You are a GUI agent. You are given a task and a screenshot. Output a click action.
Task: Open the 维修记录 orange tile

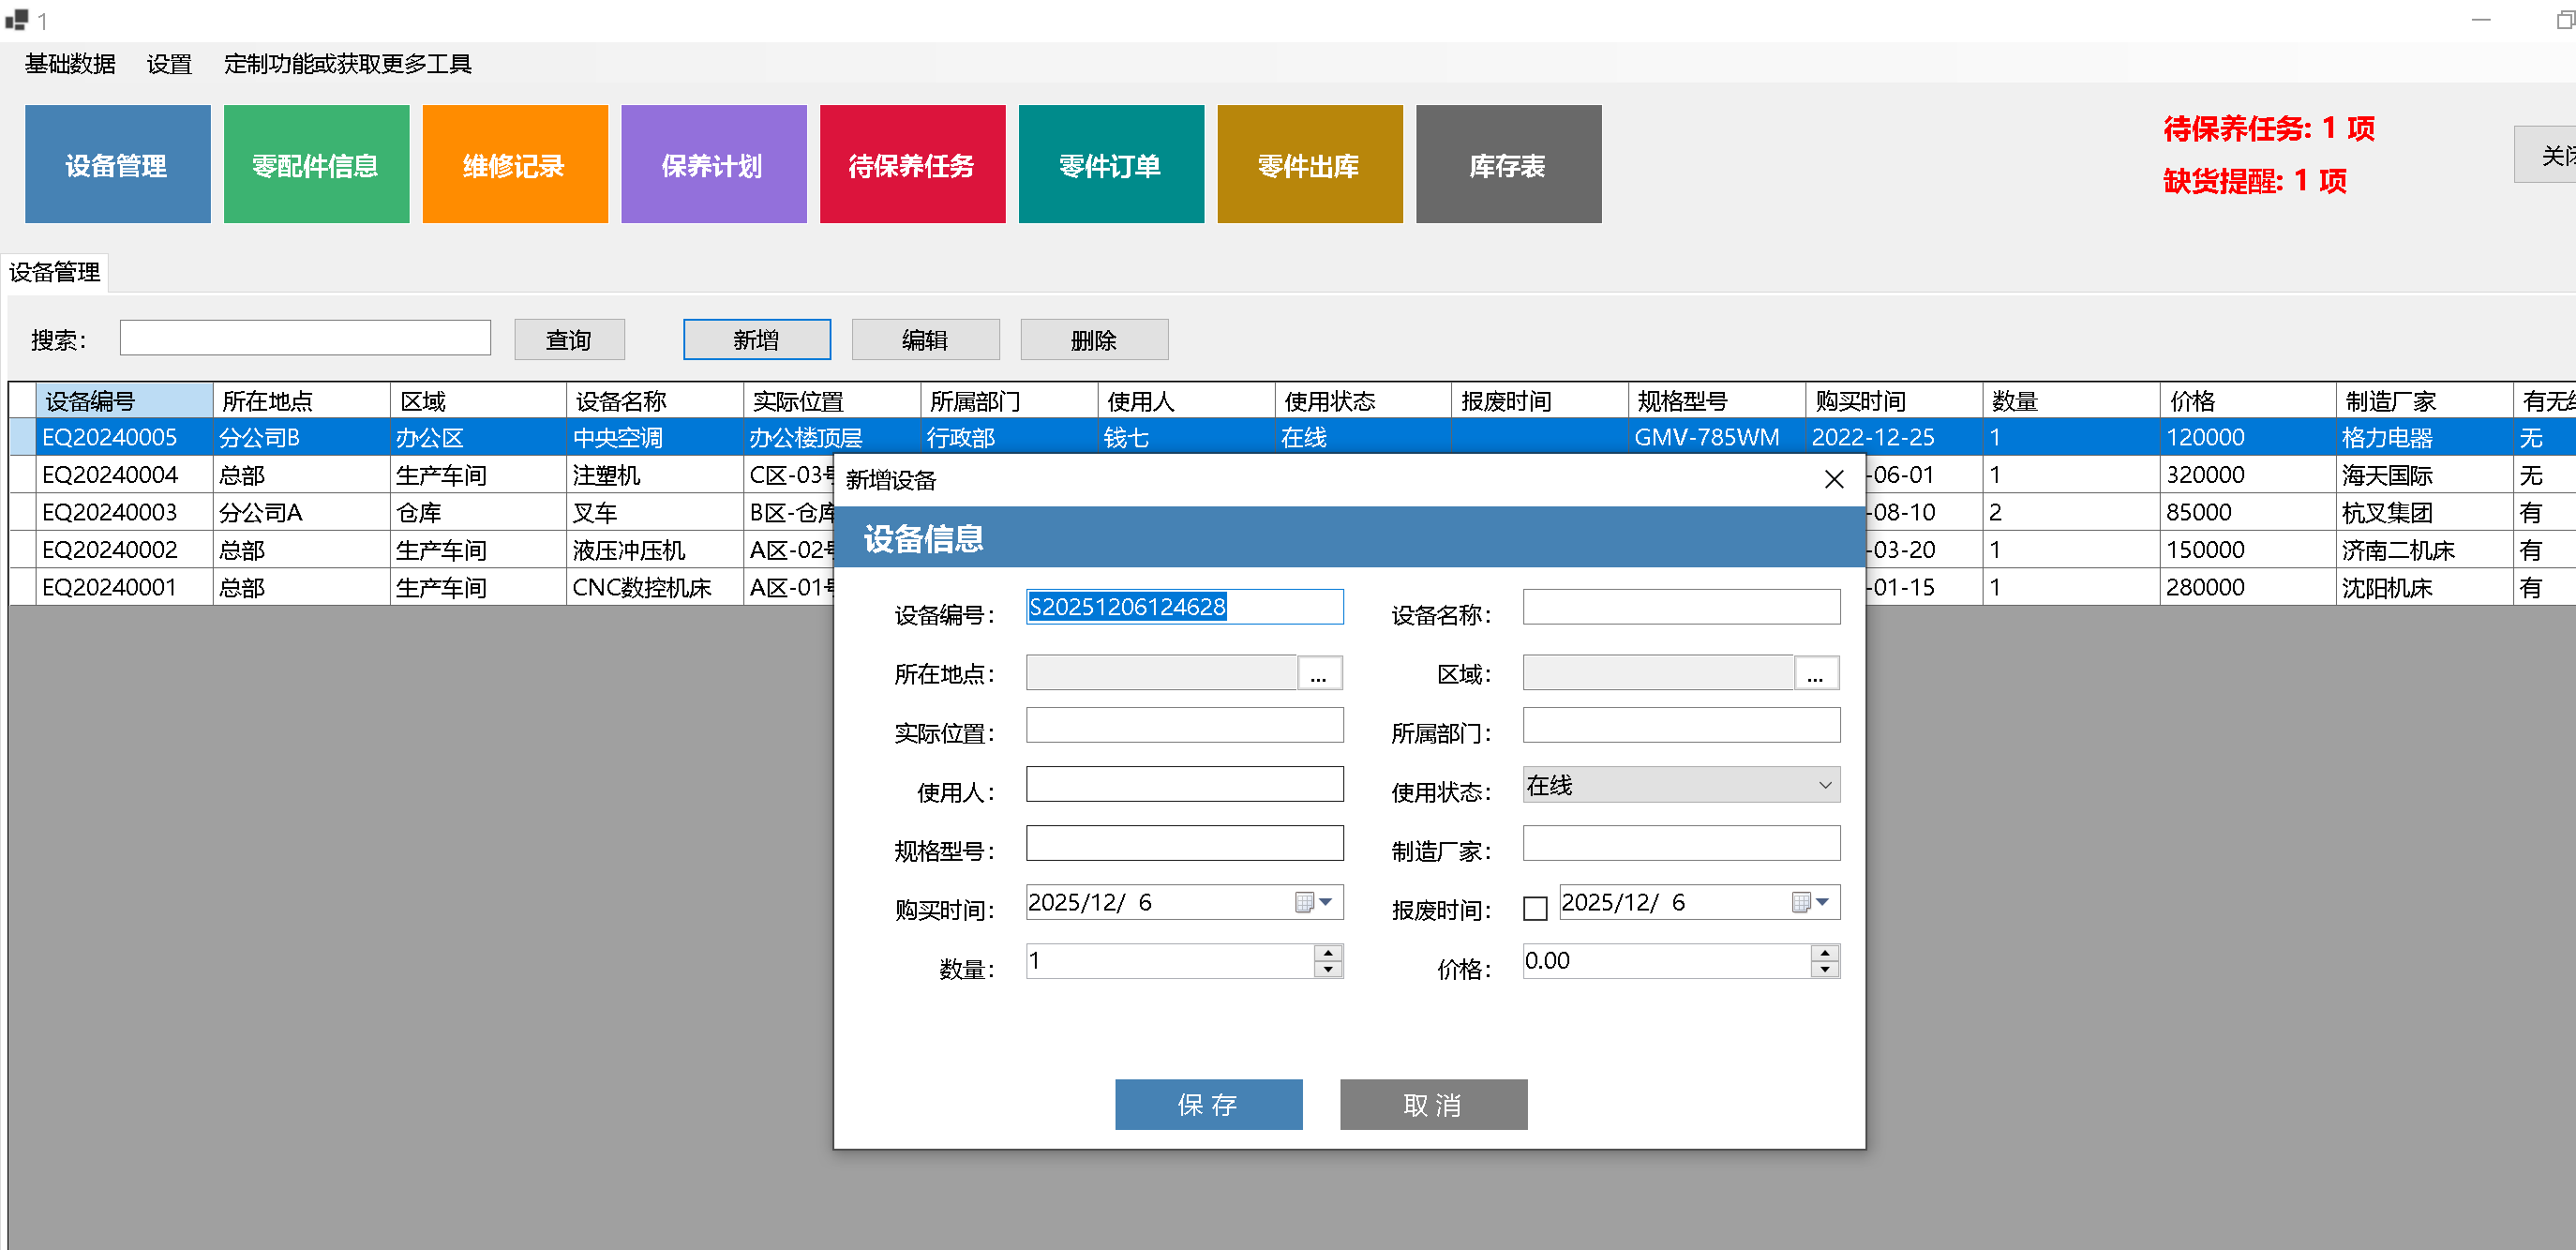(x=514, y=165)
